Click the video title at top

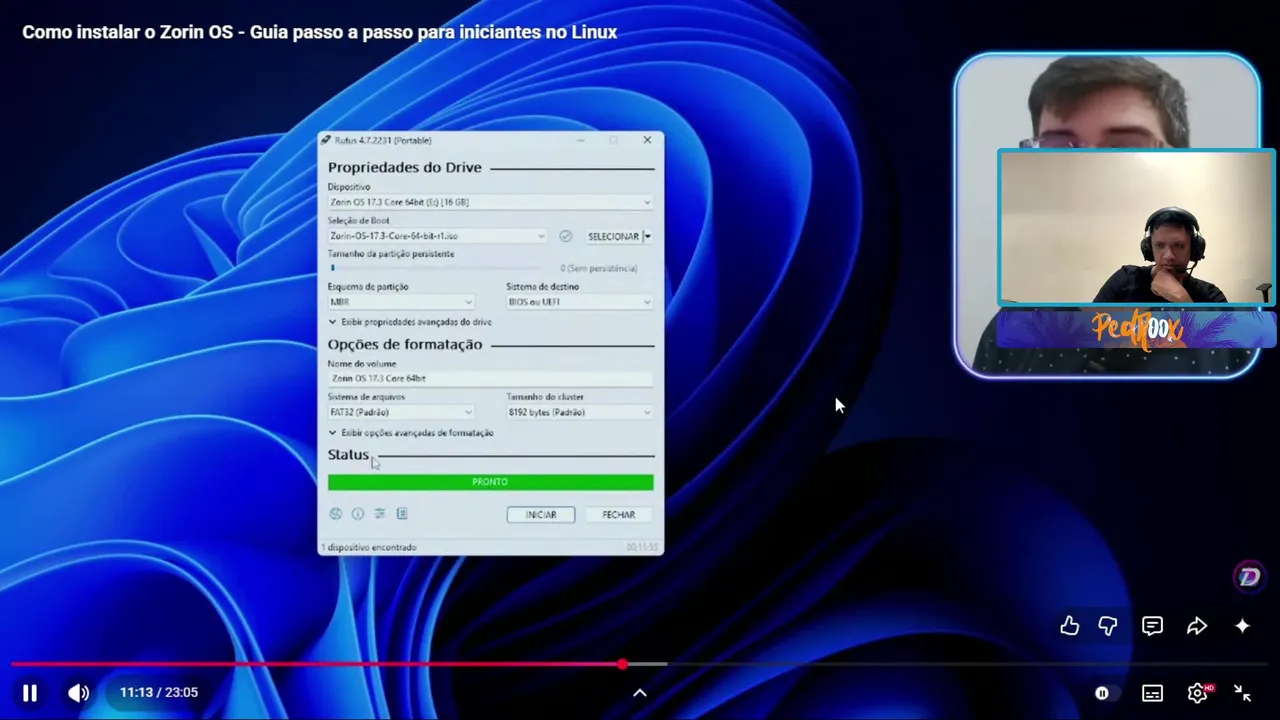click(319, 32)
